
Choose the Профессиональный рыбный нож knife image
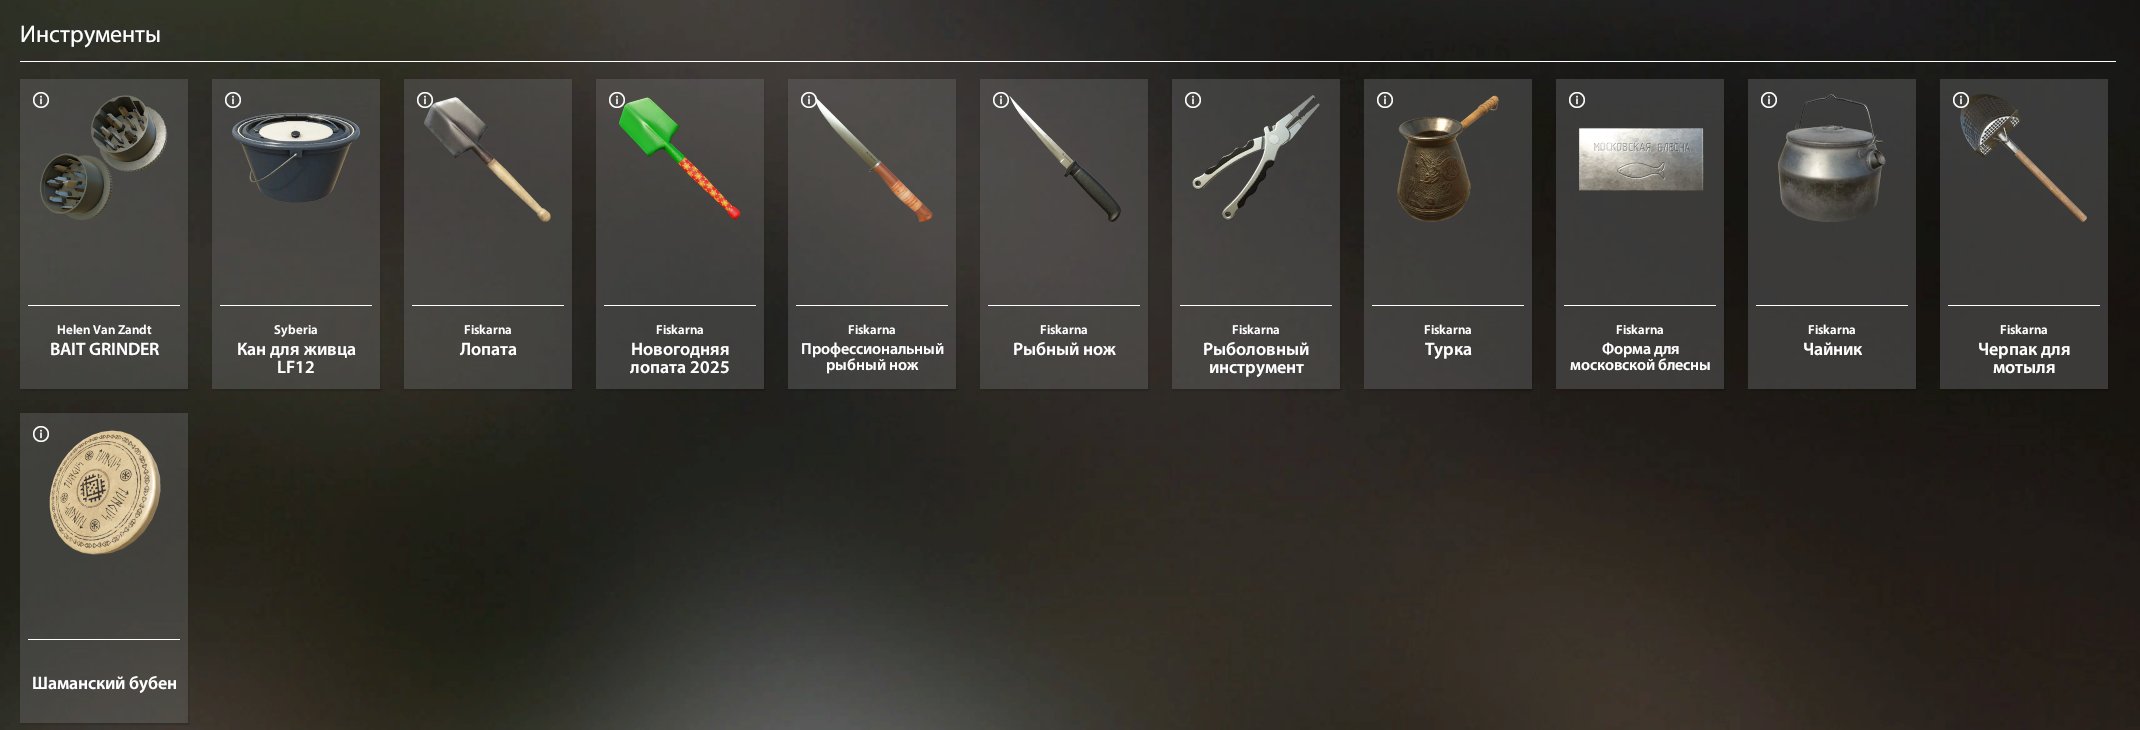[873, 158]
